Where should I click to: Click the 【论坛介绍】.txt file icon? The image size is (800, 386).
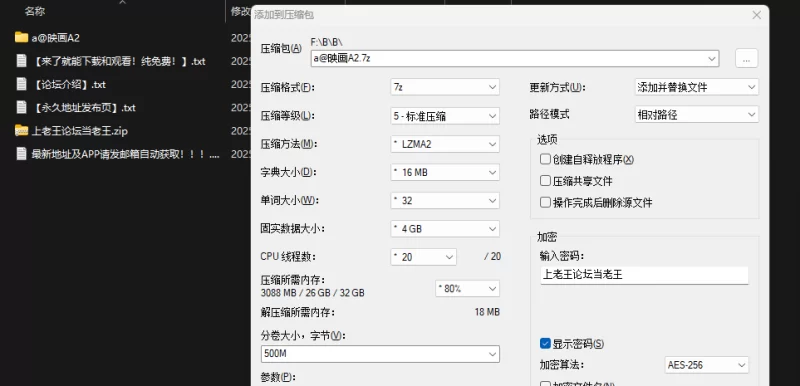21,84
